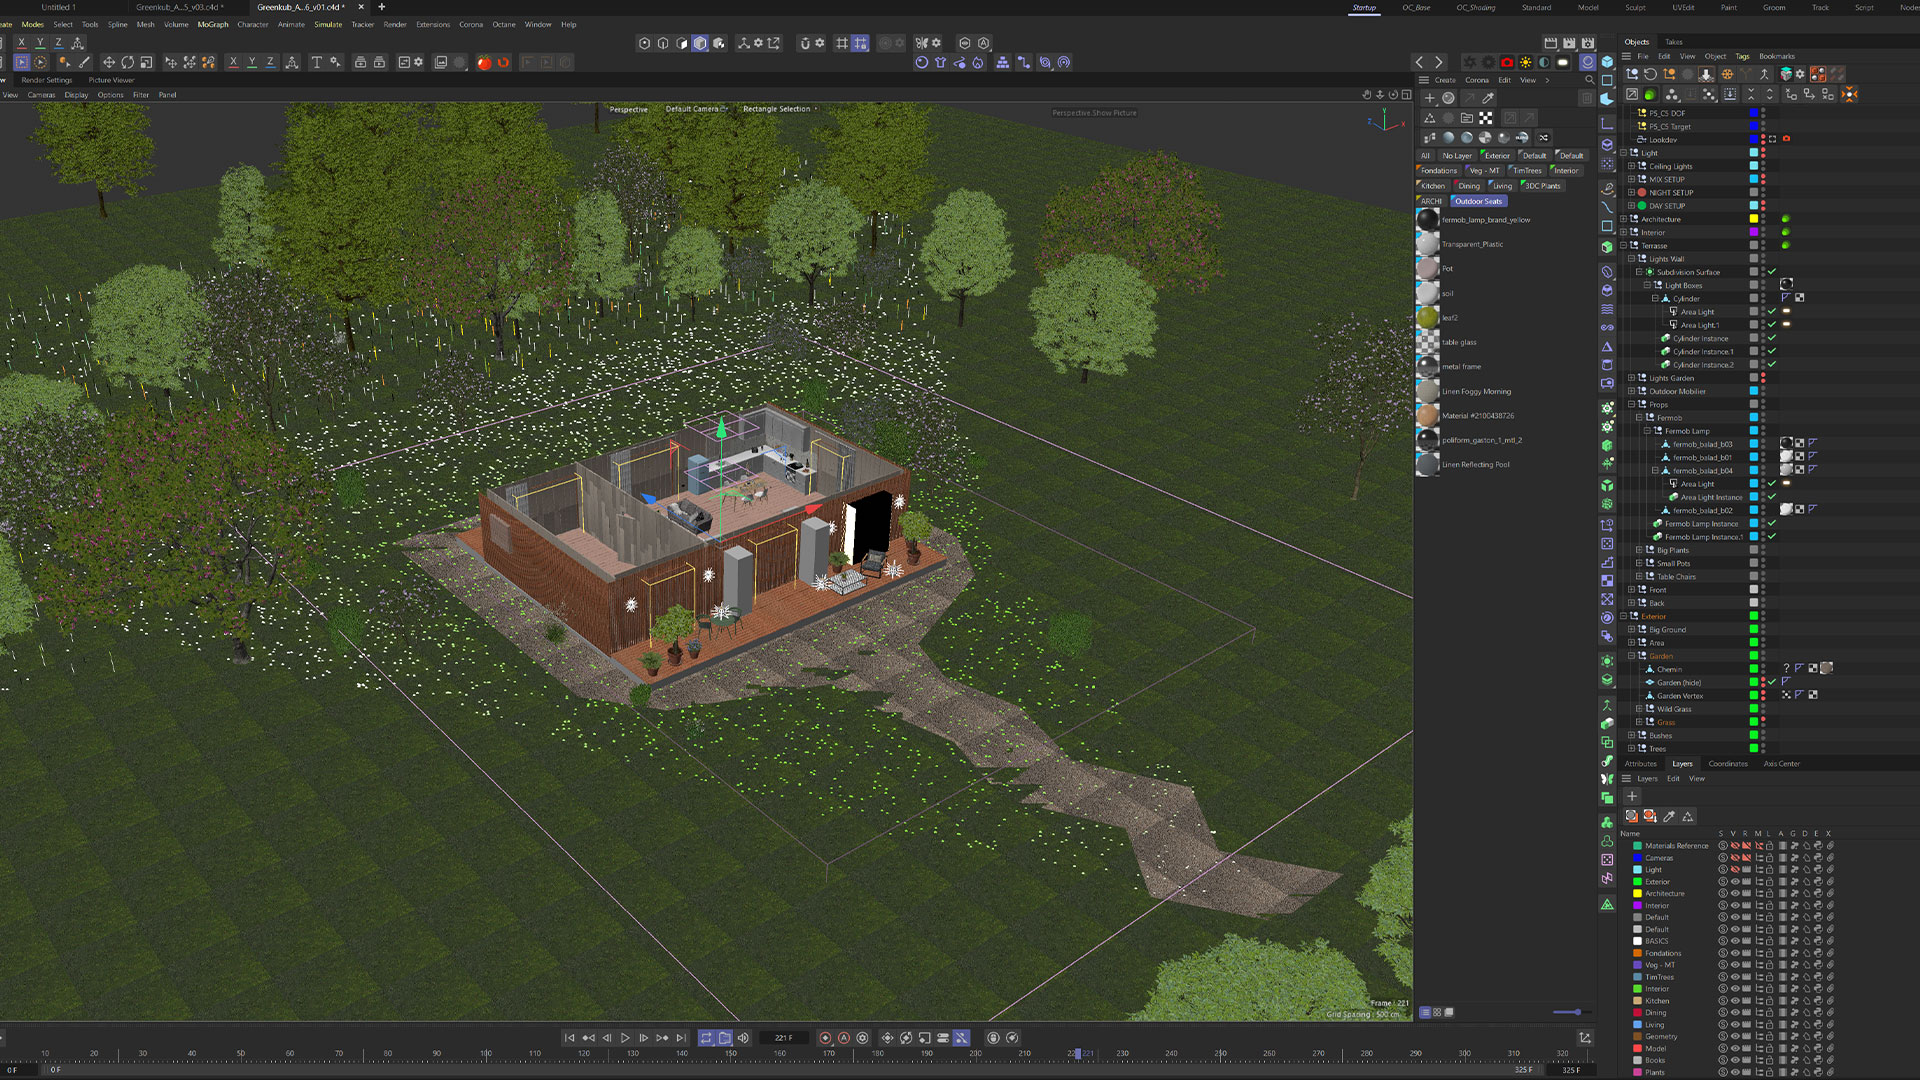Screen dimensions: 1920x1080
Task: Select the Scale tool
Action: tap(147, 62)
